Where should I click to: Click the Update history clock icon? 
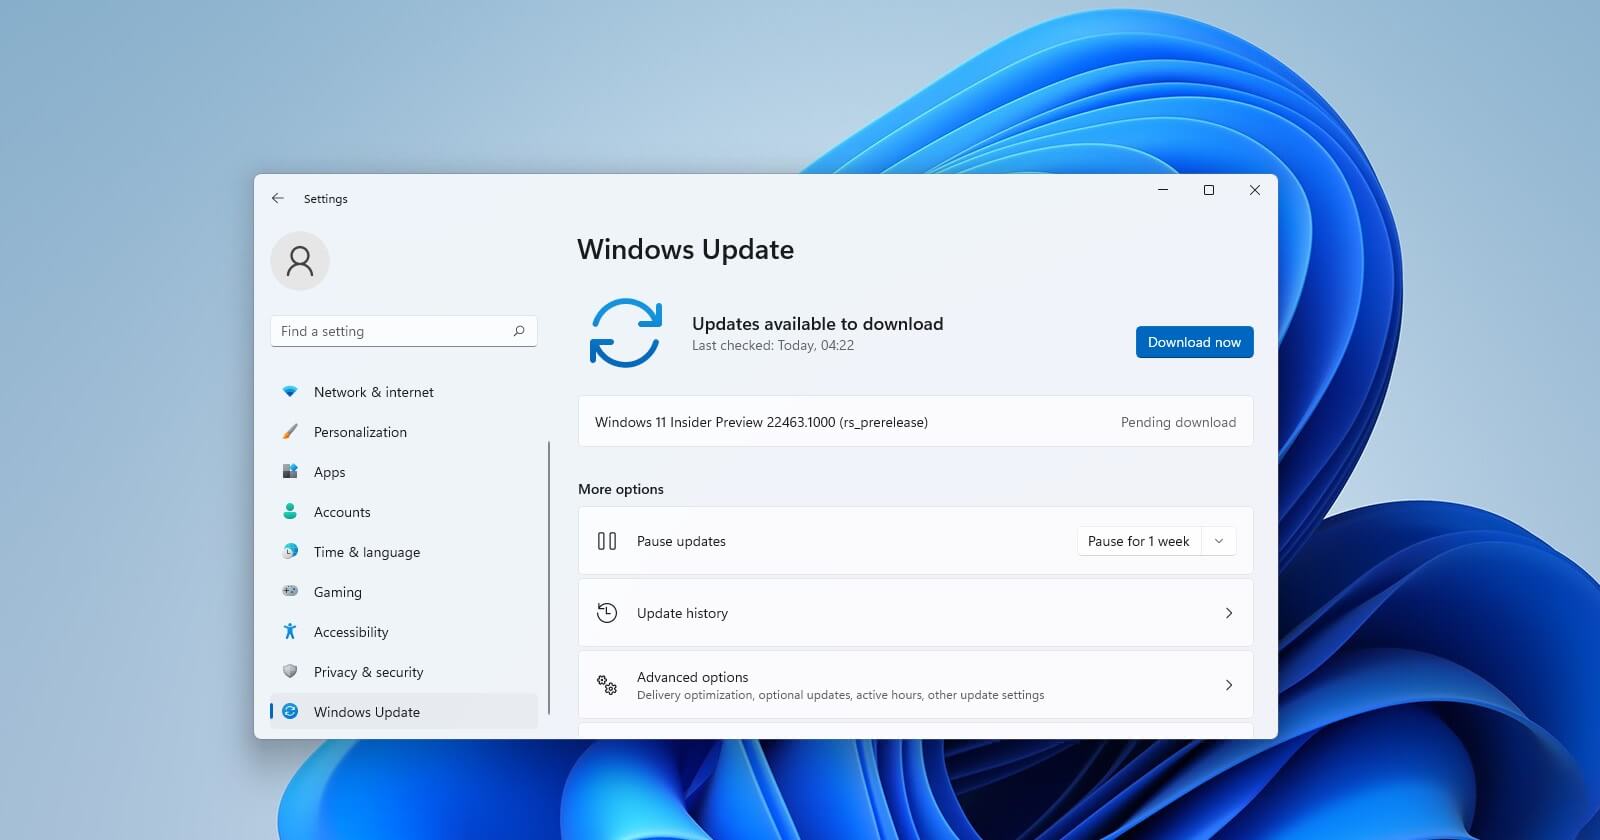coord(607,613)
